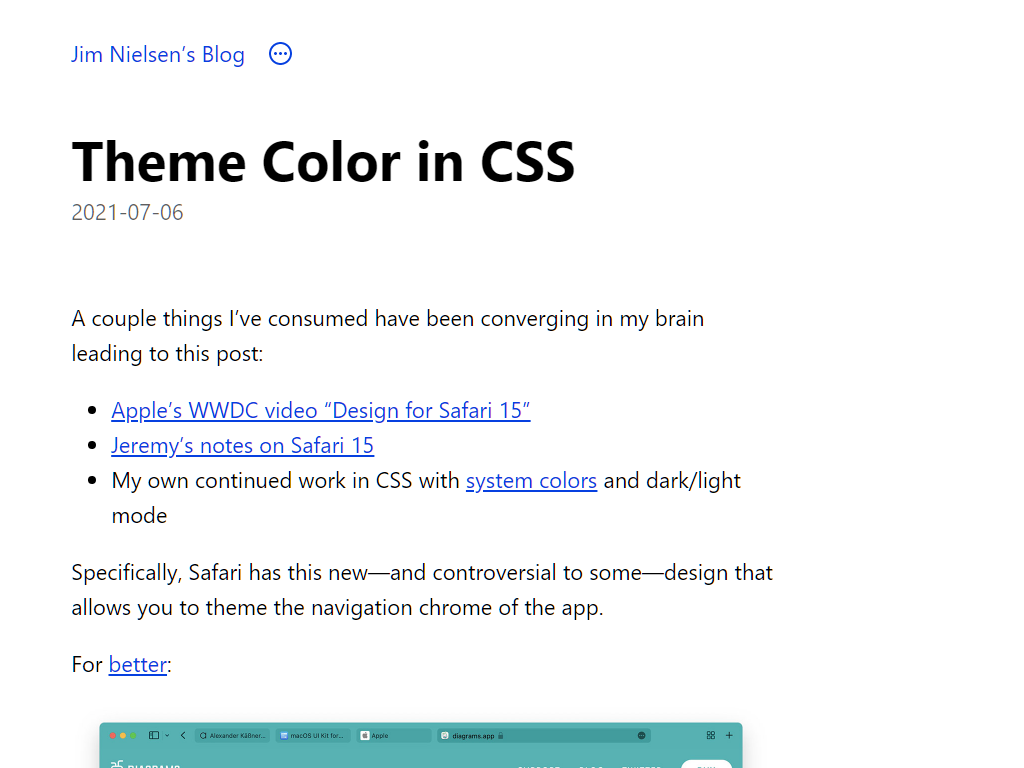The height and width of the screenshot is (768, 1024).
Task: Click the paragraph starting "Specifically, Safari has"
Action: (422, 590)
